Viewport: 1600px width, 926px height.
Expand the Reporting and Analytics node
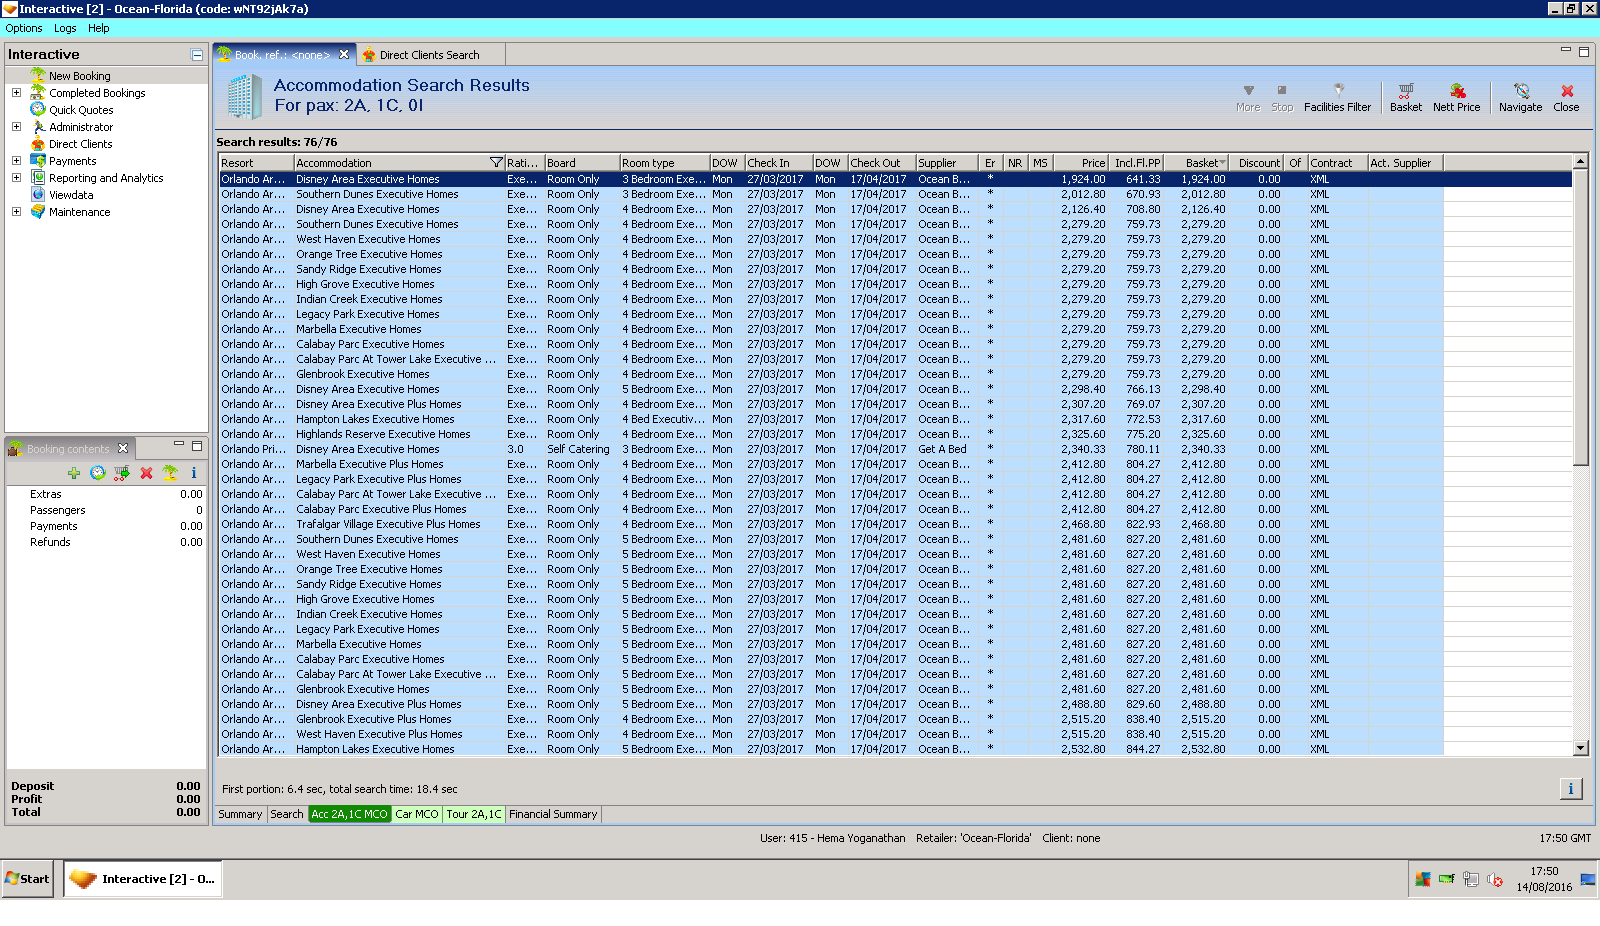pyautogui.click(x=16, y=178)
